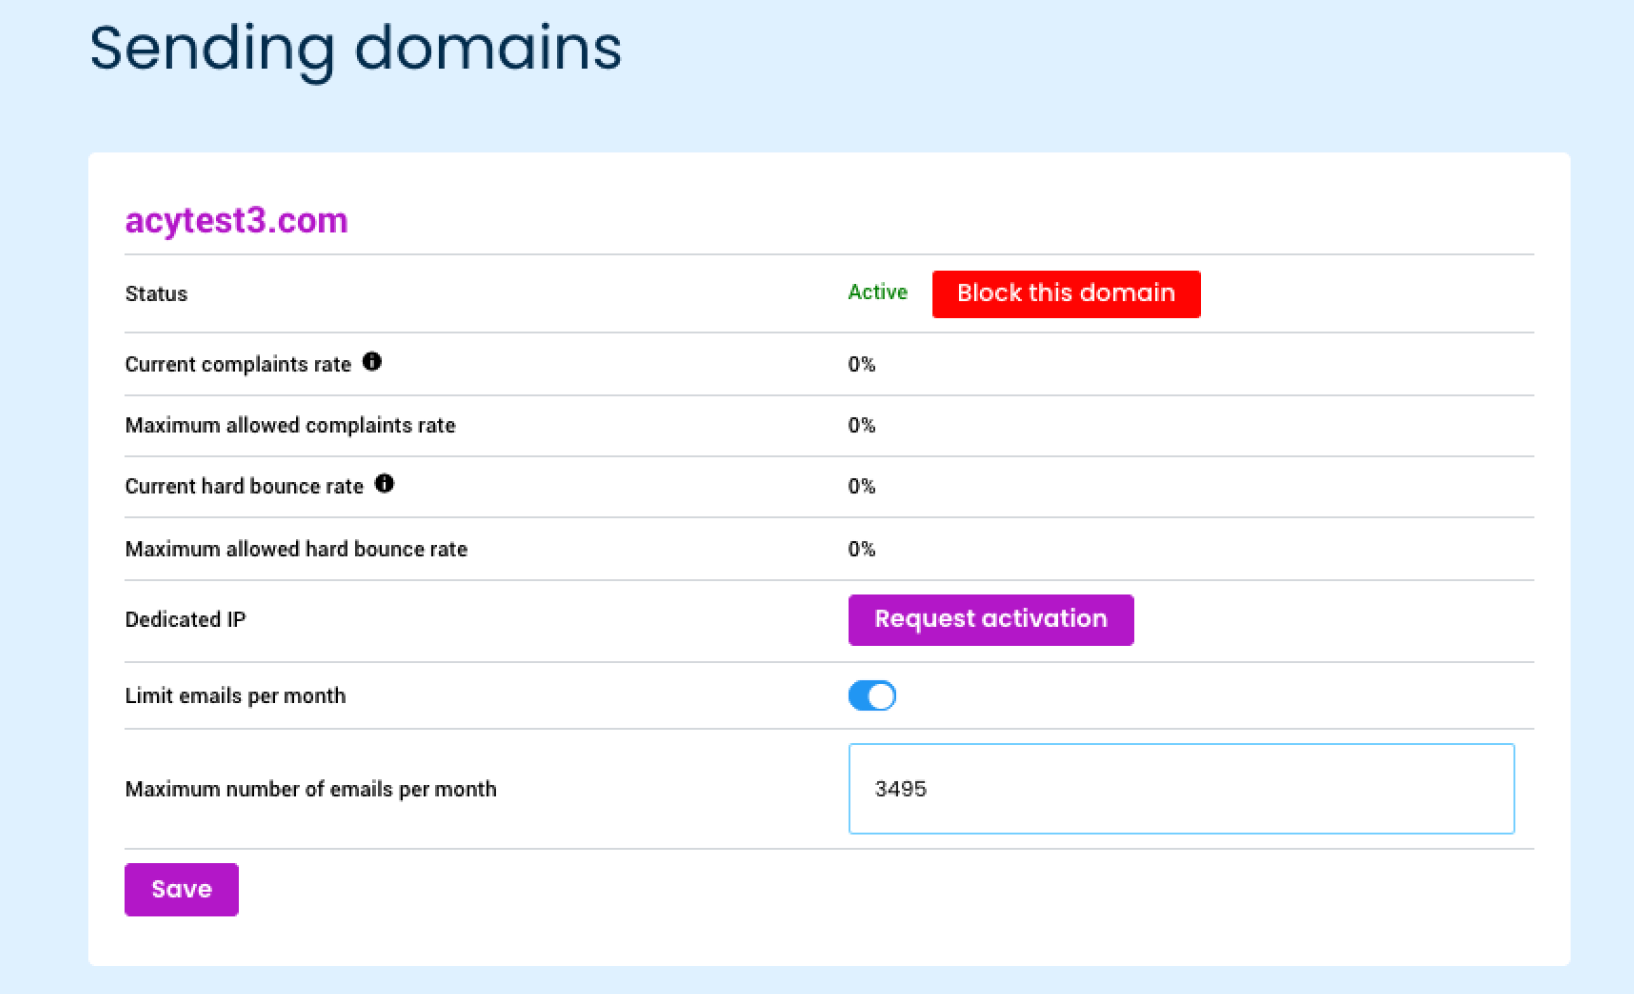Click the Maximum allowed complaints rate label

(290, 426)
